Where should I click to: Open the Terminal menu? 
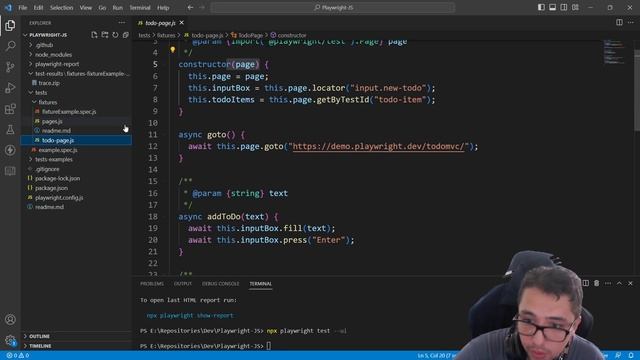(140, 7)
